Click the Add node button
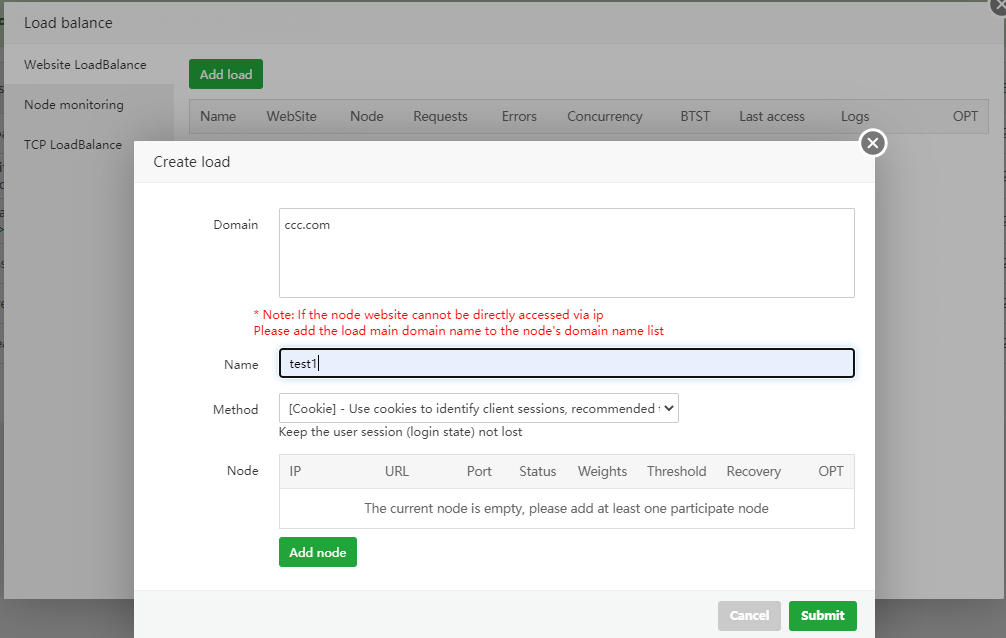Screen dimensions: 1006x638 coord(317,552)
